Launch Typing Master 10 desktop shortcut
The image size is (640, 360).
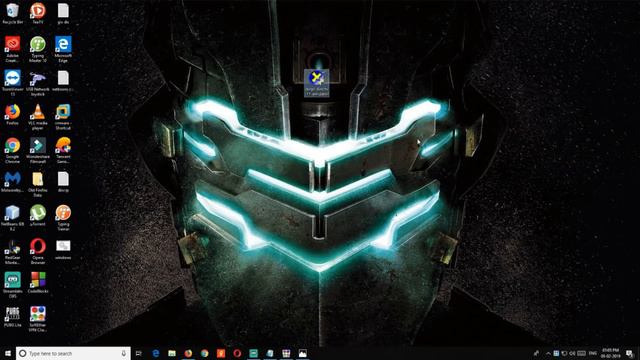coord(38,49)
